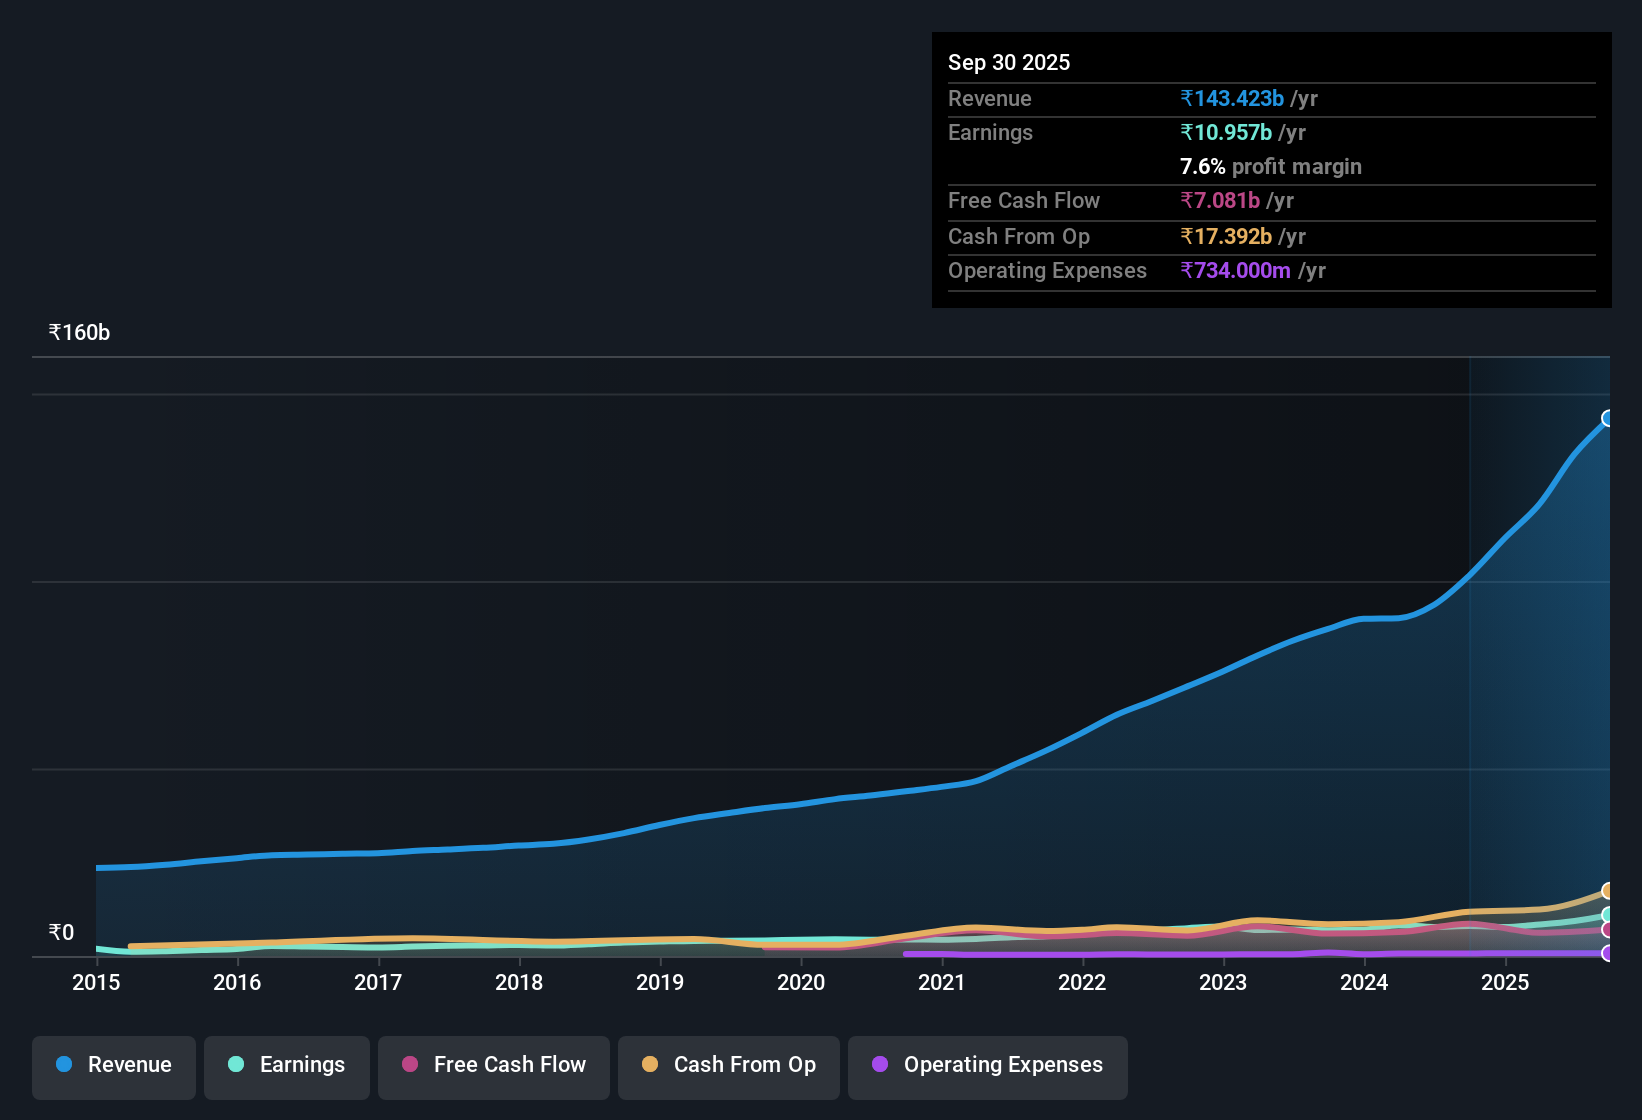Click the 2020 x-axis label
The height and width of the screenshot is (1120, 1642).
coord(801,983)
